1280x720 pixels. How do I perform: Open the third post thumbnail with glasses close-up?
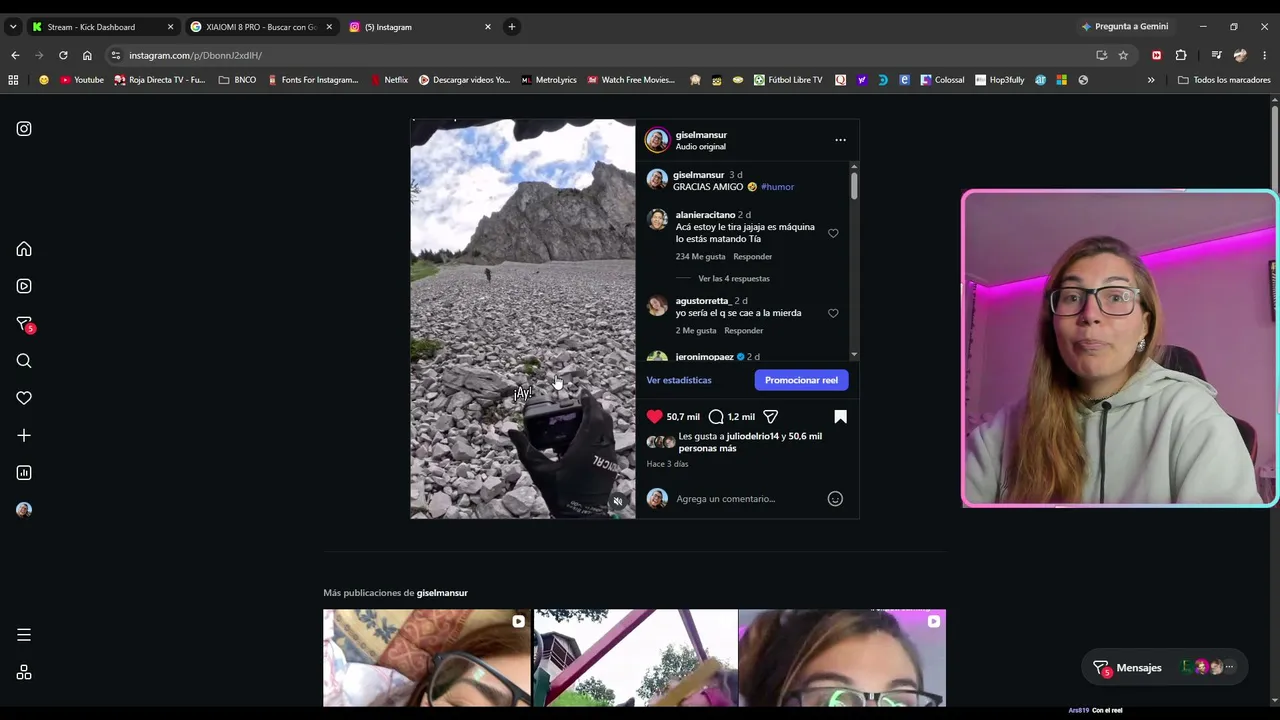[842, 658]
